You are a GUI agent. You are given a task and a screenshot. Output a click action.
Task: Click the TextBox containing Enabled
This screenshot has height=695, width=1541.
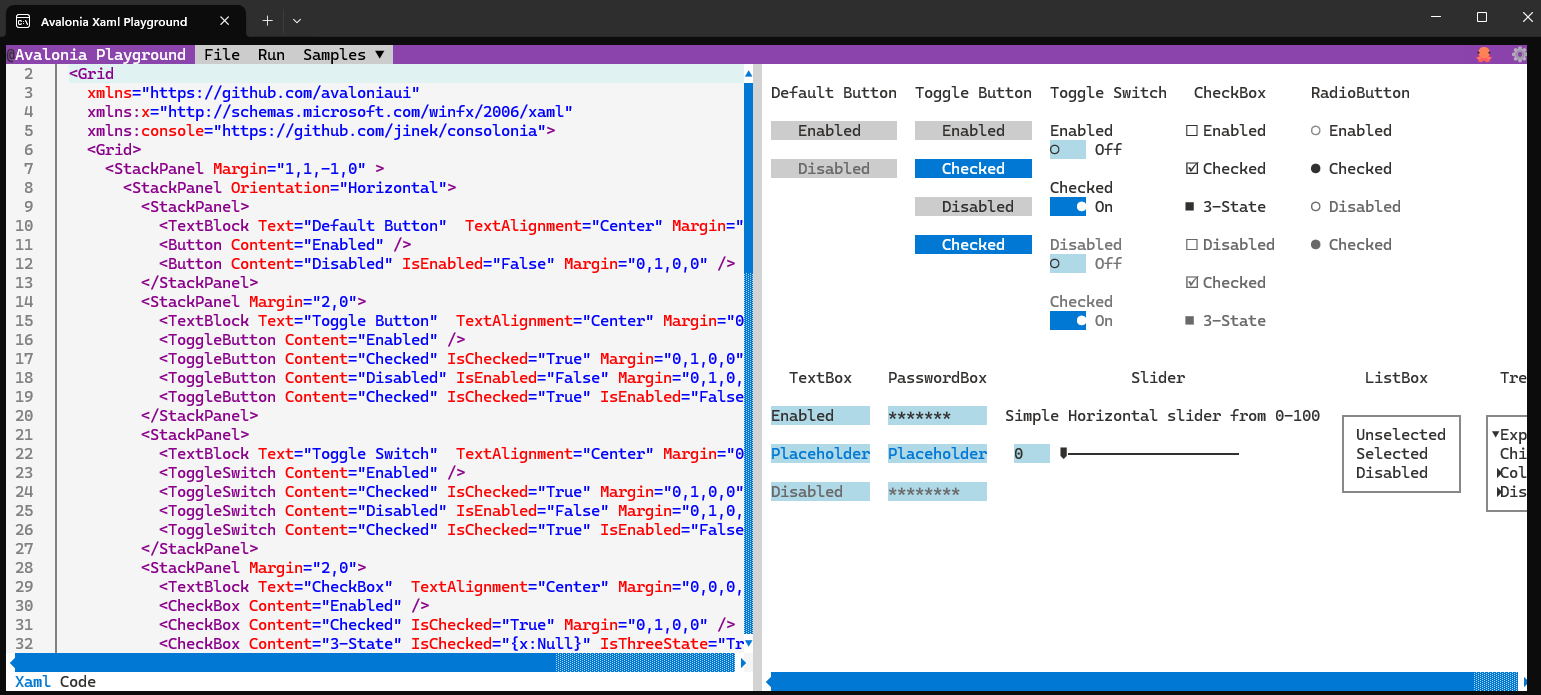pos(820,416)
